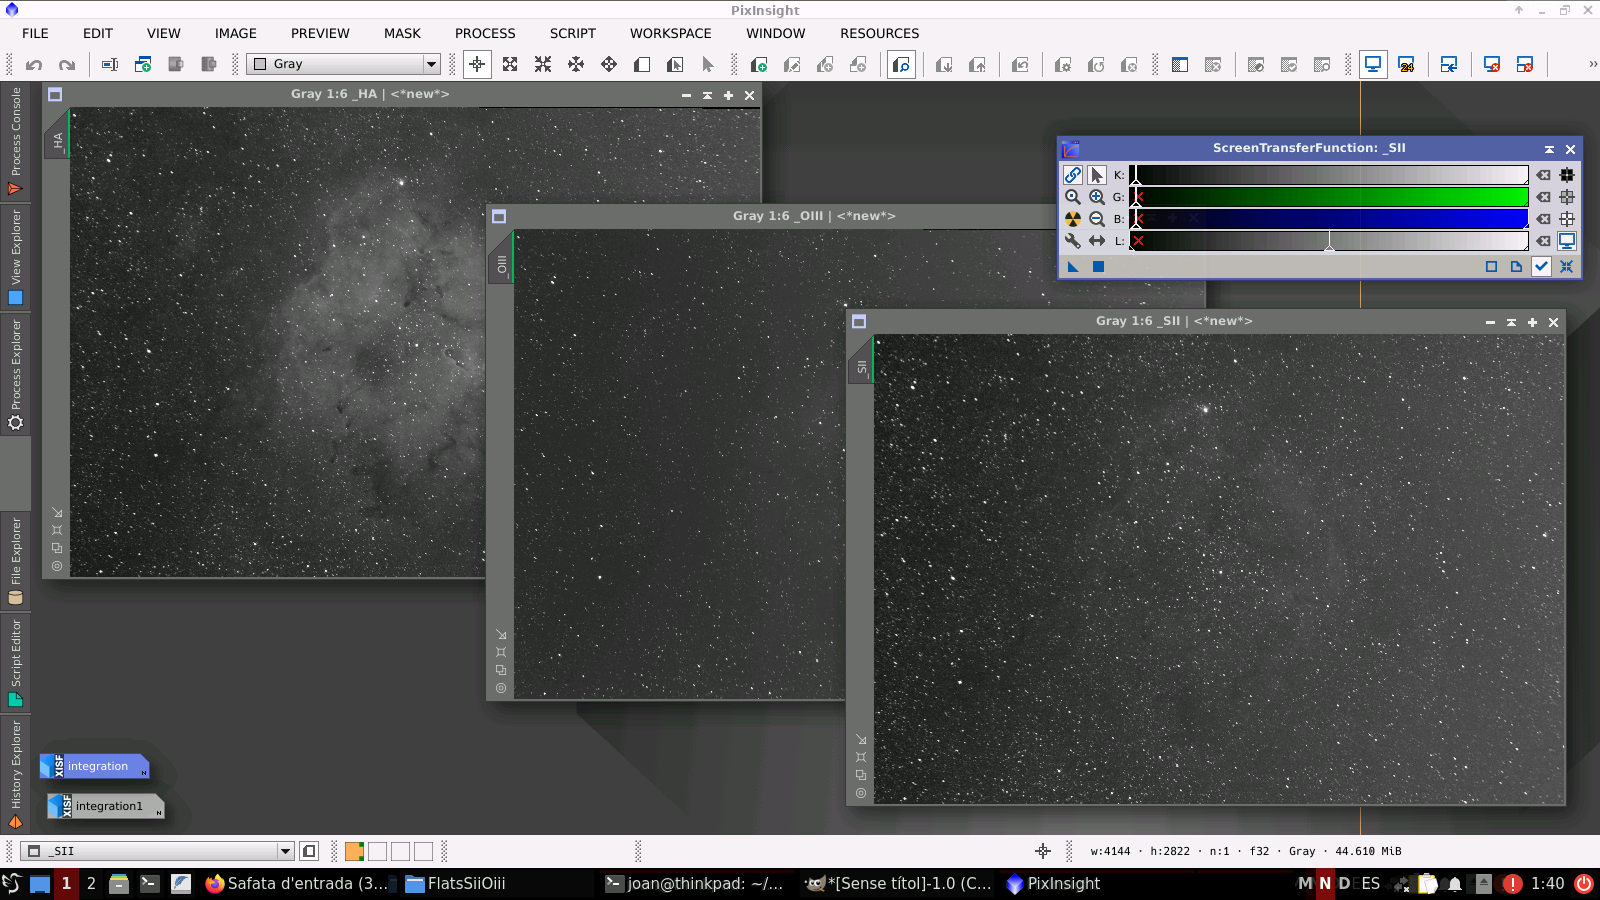Image resolution: width=1600 pixels, height=900 pixels.
Task: Click the blue square Apply button in ScreenTransferFunction
Action: coord(1098,267)
